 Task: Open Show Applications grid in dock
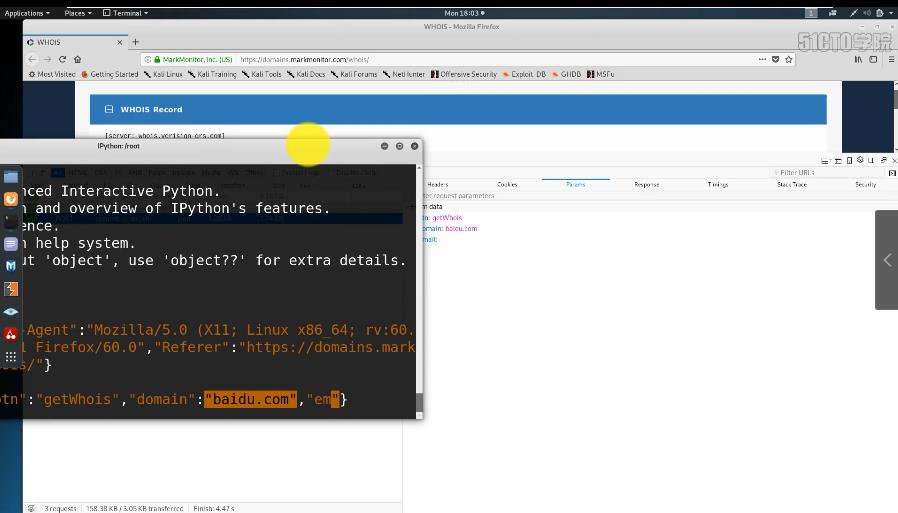pos(11,356)
